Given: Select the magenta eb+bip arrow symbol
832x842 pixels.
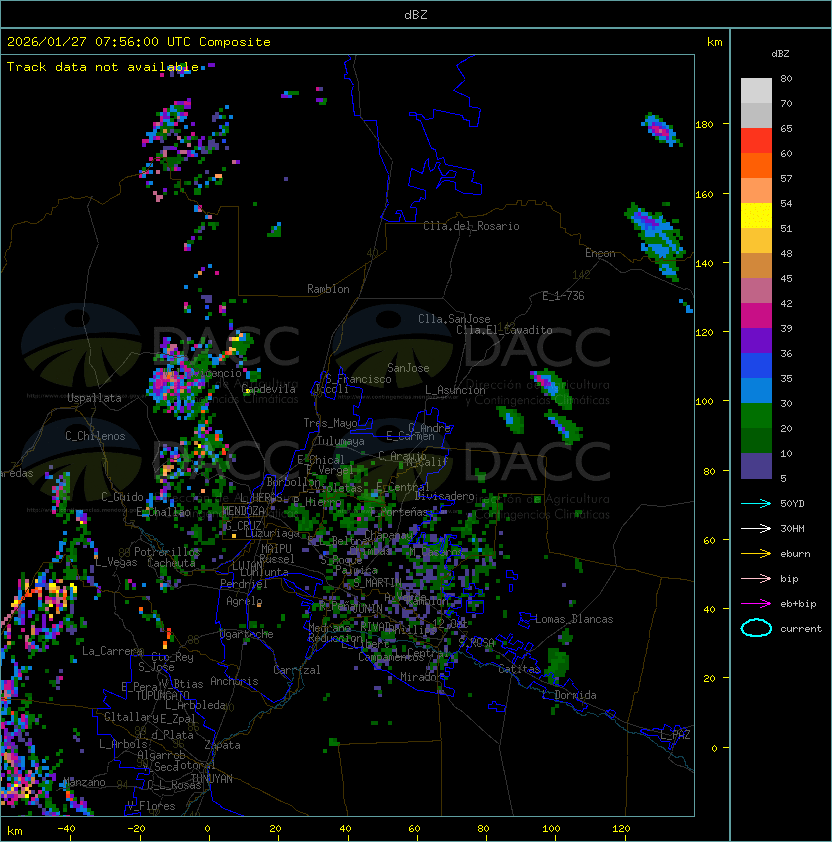Looking at the screenshot, I should tap(756, 603).
